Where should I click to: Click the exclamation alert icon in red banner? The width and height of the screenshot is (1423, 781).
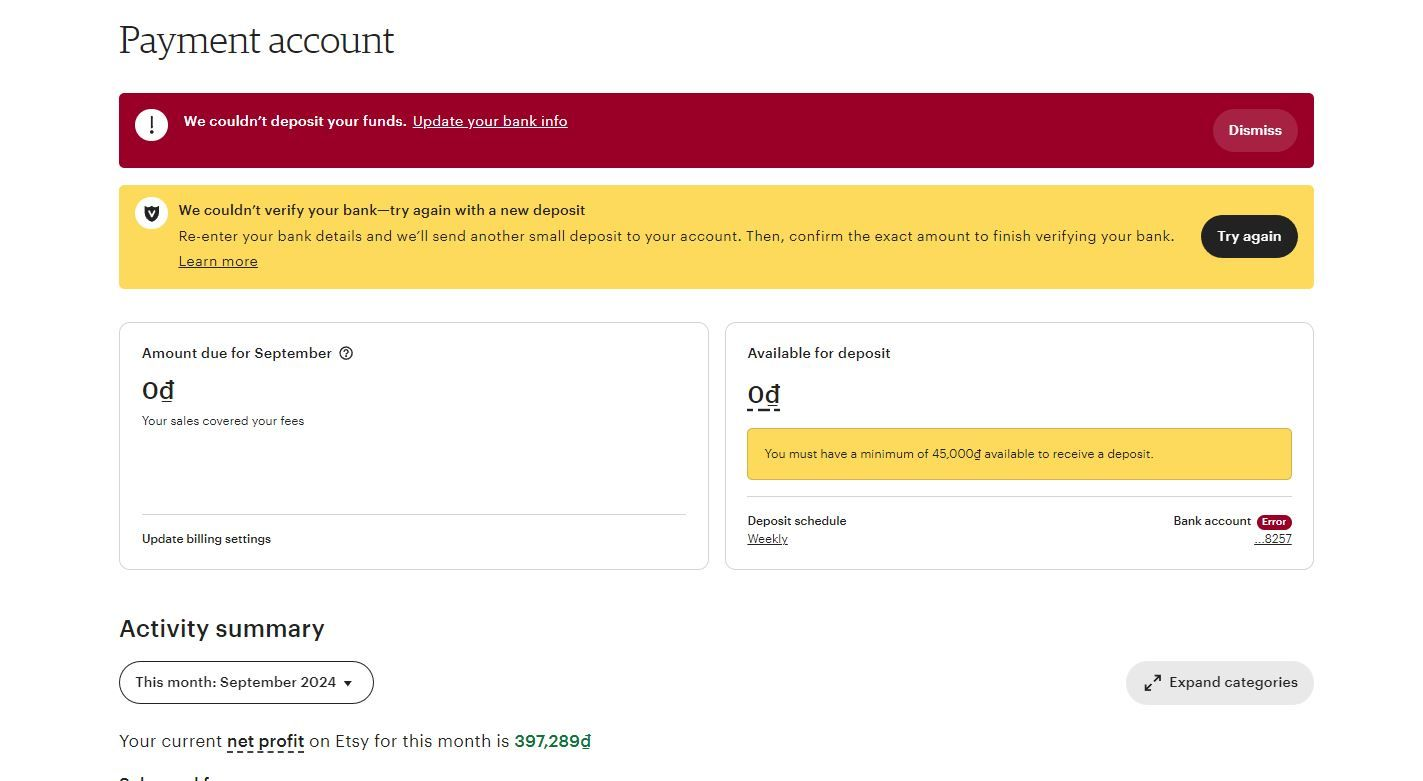151,125
